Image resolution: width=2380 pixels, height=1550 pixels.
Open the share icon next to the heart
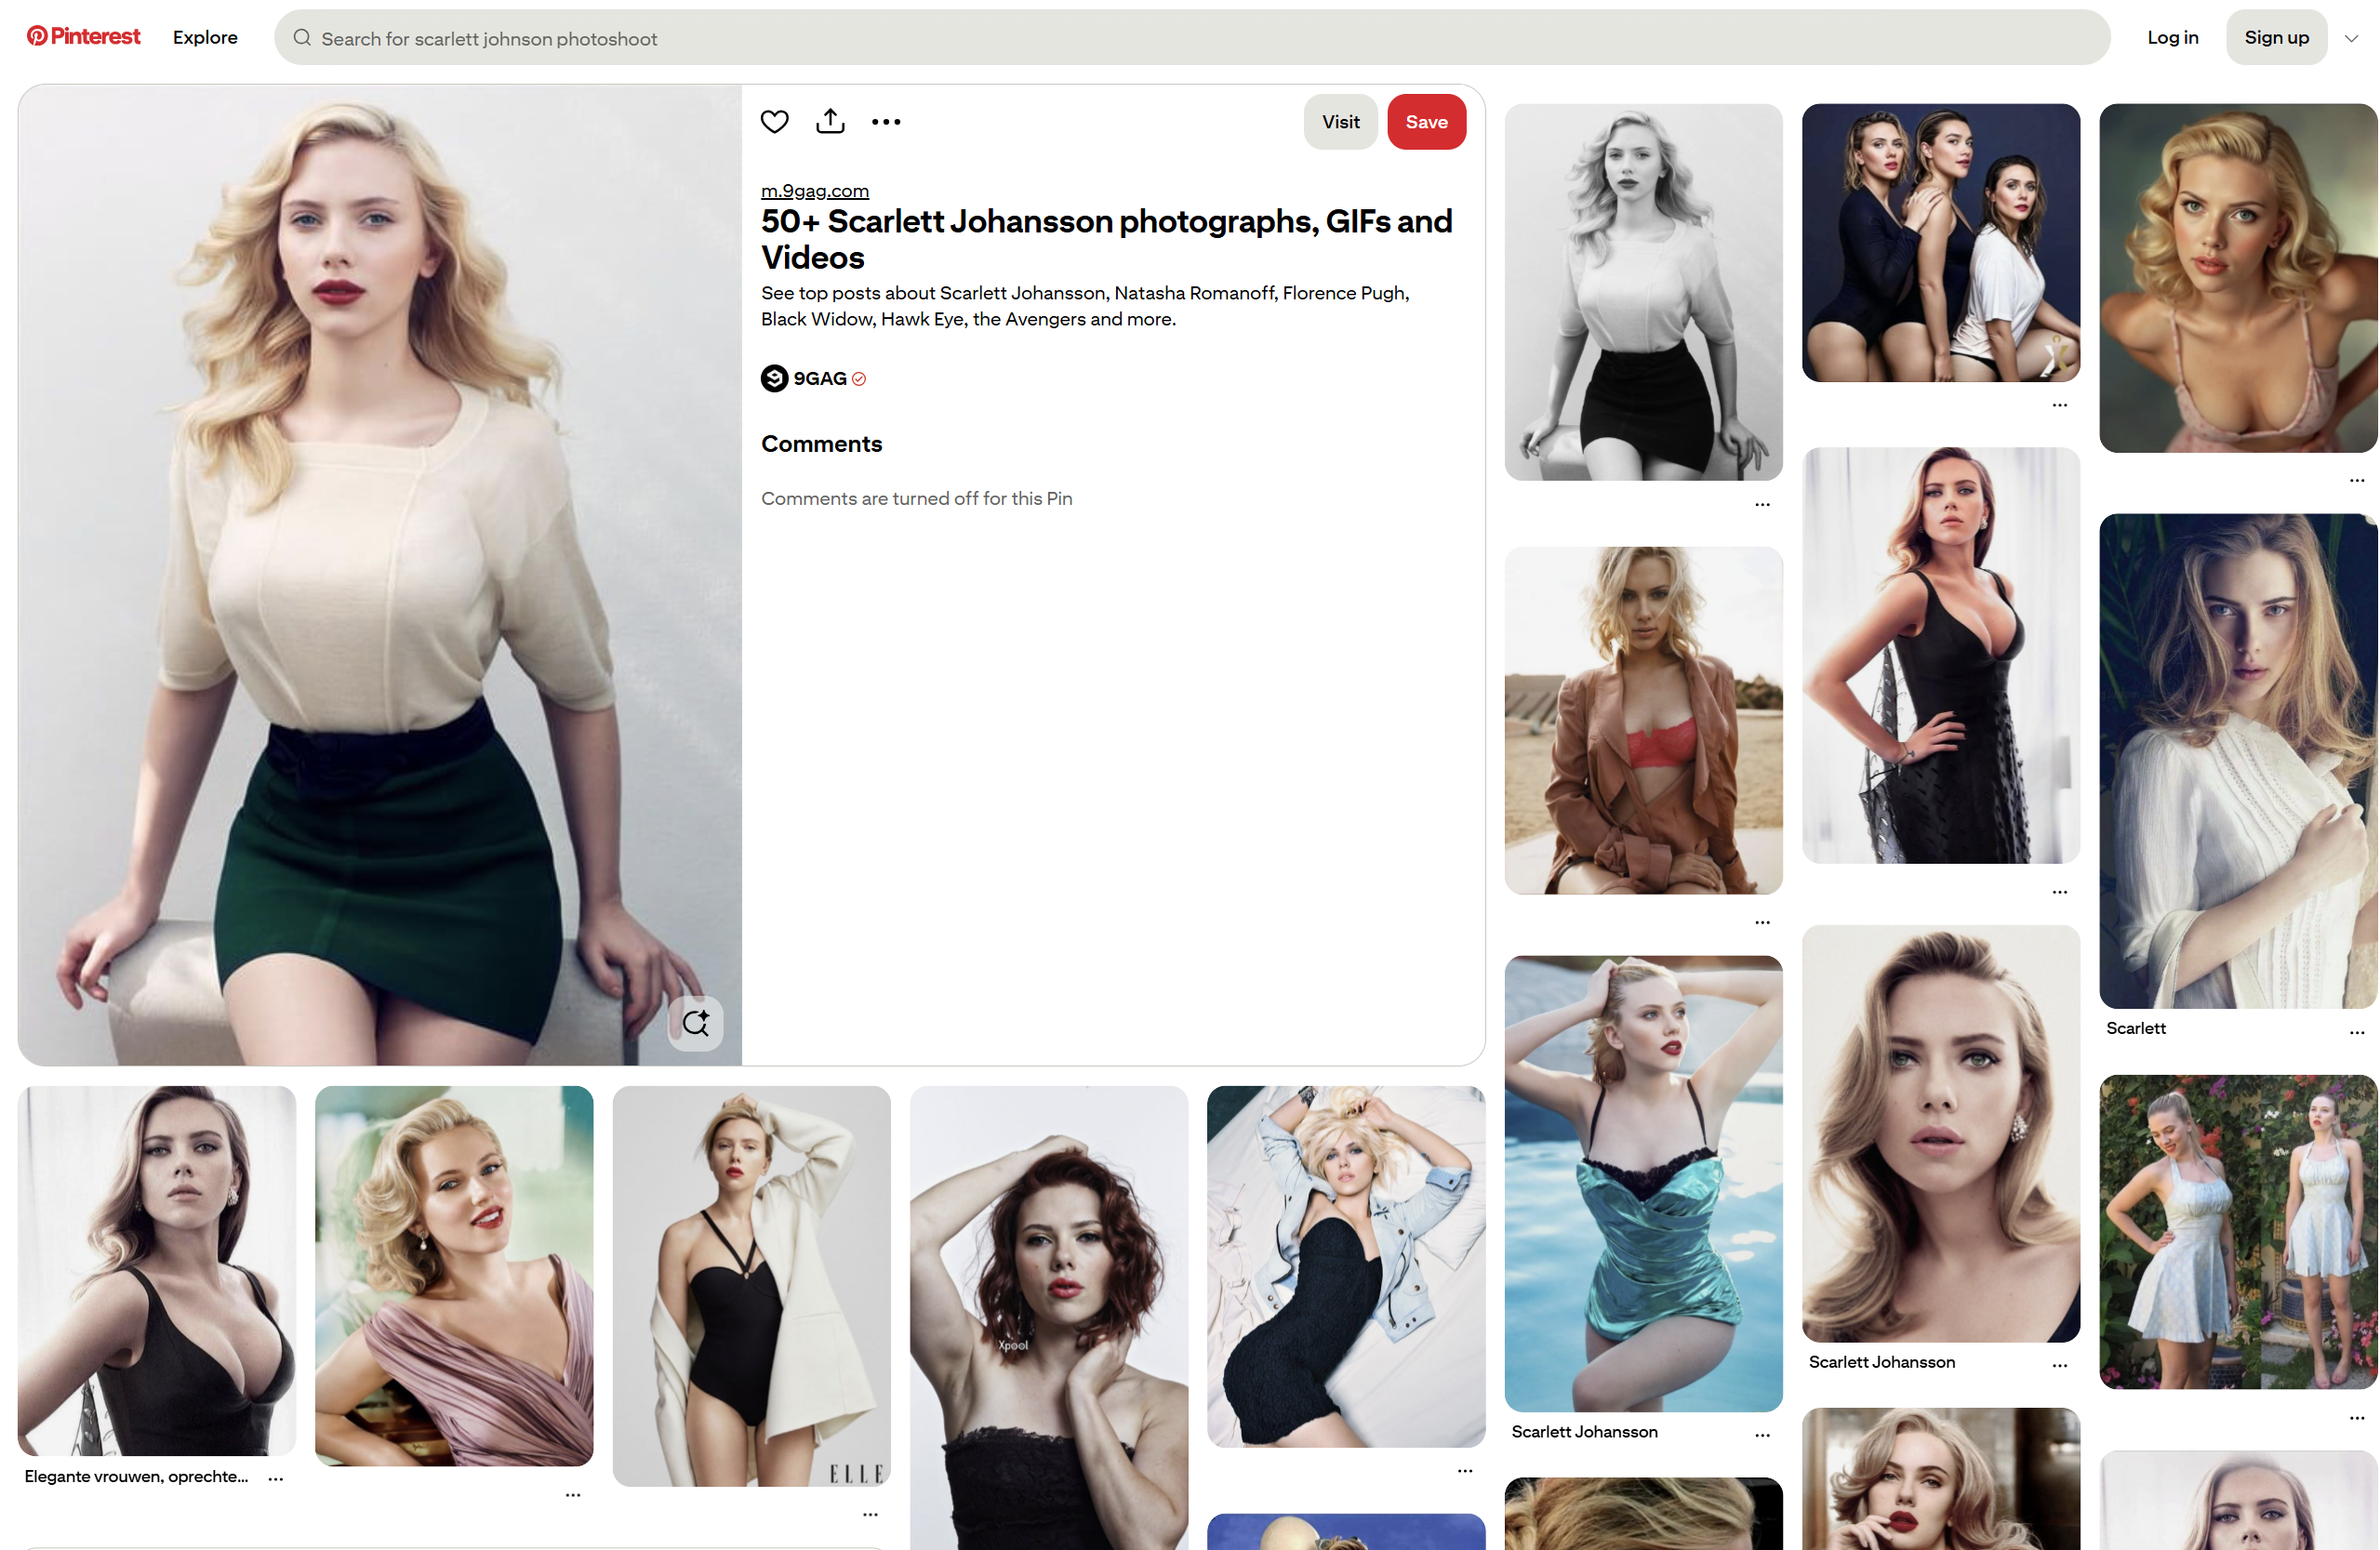pos(830,122)
